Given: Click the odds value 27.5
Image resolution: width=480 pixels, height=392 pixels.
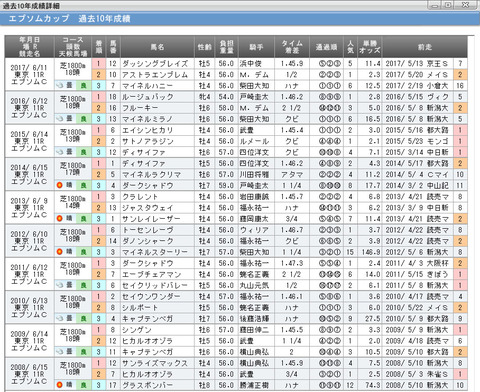Looking at the screenshot, I should coord(373,319).
